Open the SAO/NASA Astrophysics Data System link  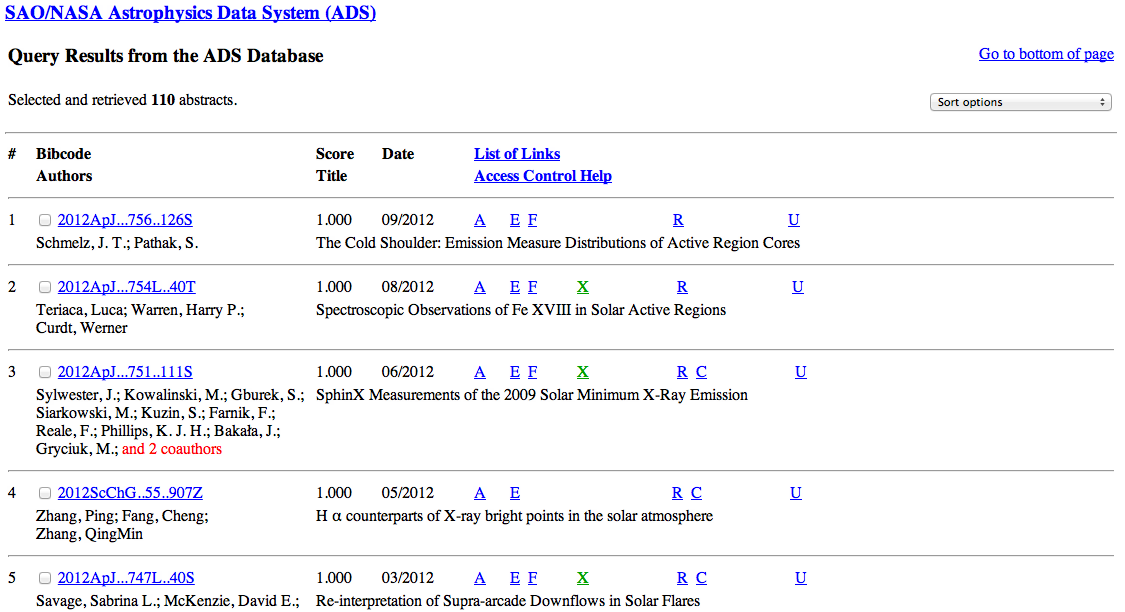point(191,13)
